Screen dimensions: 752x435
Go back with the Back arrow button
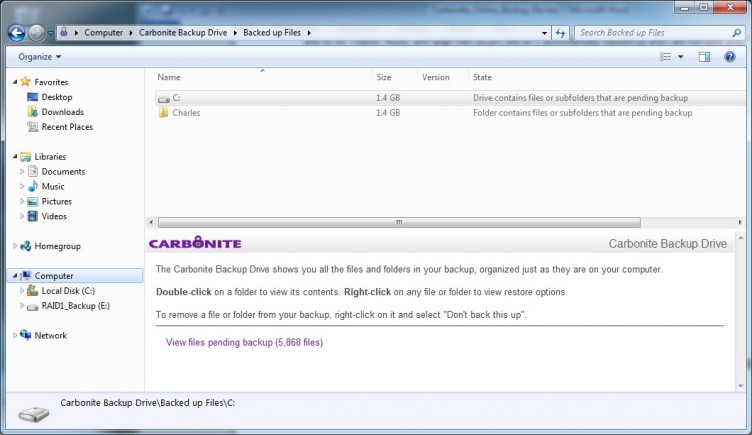(16, 33)
